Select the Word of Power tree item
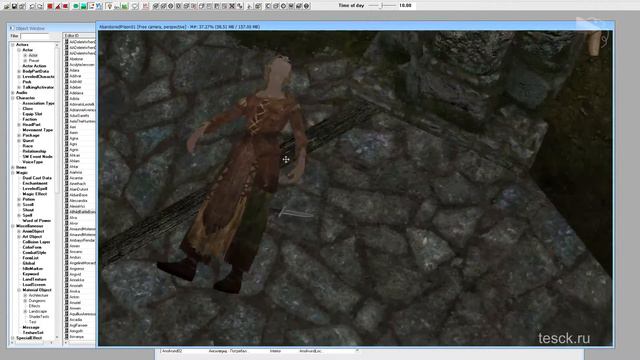 pos(37,220)
